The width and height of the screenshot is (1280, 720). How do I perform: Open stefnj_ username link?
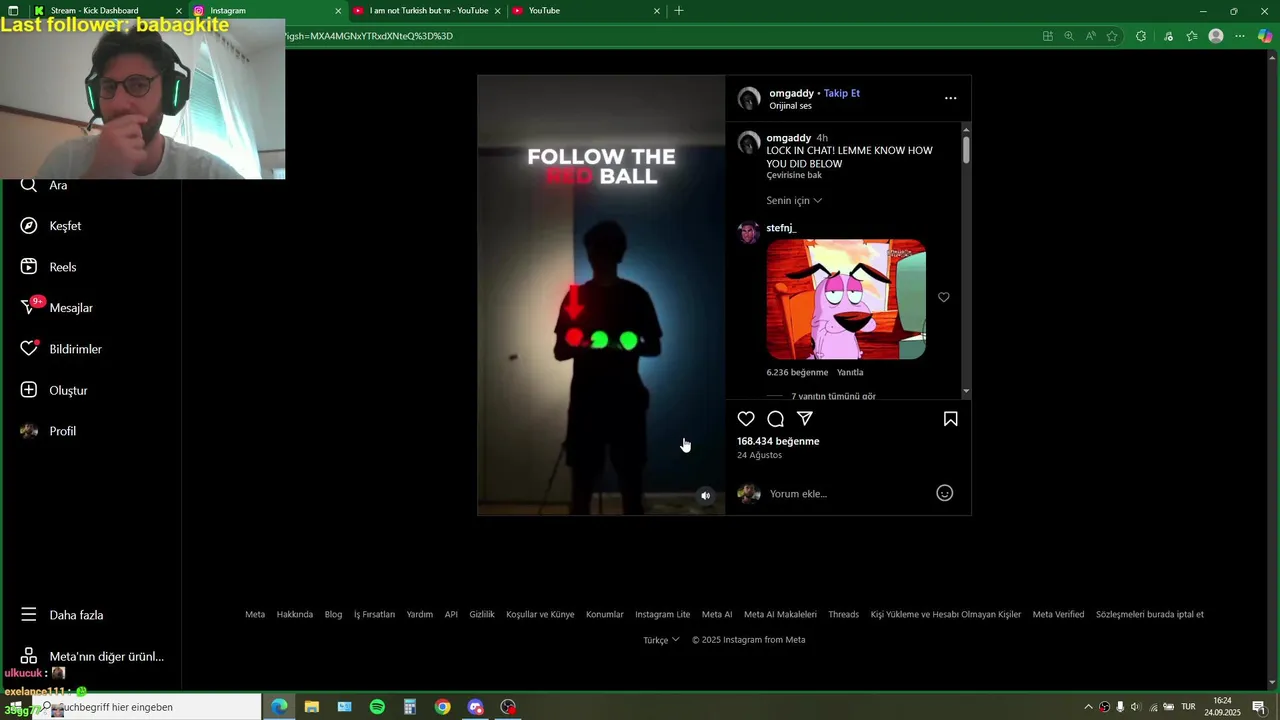coord(781,228)
